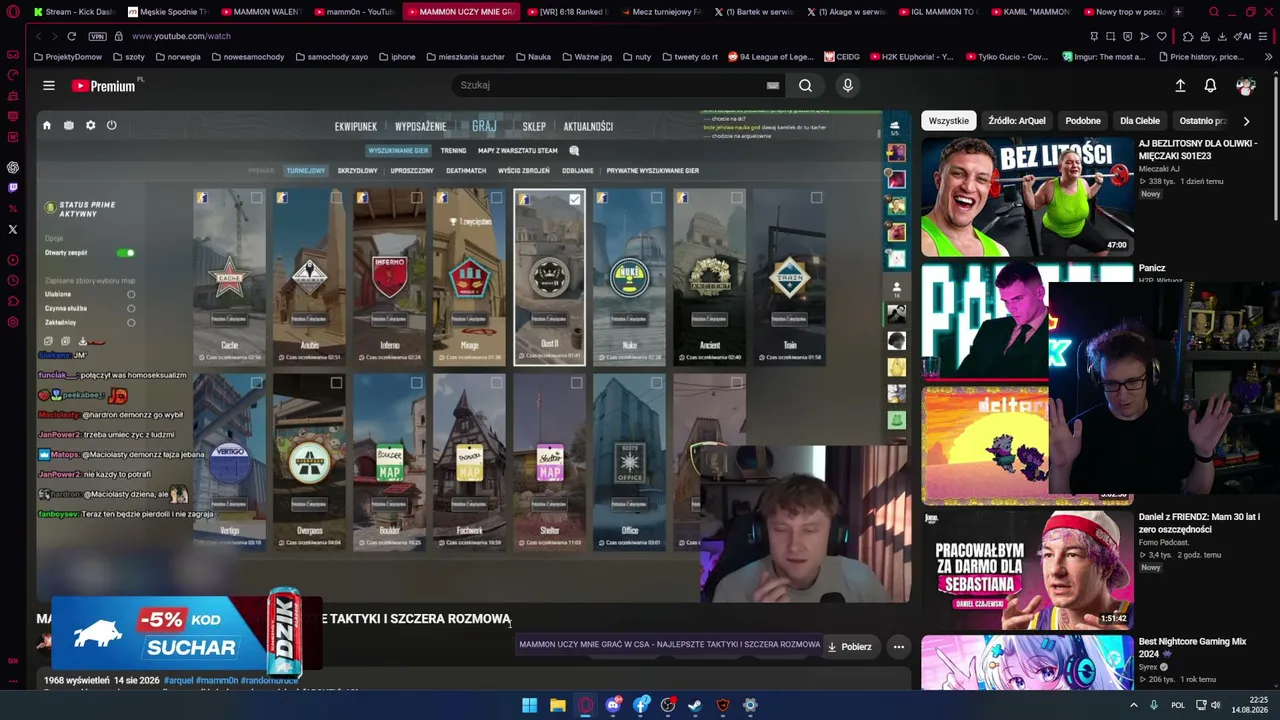Select the Wszystkie filter chip
Image resolution: width=1280 pixels, height=720 pixels.
(948, 121)
